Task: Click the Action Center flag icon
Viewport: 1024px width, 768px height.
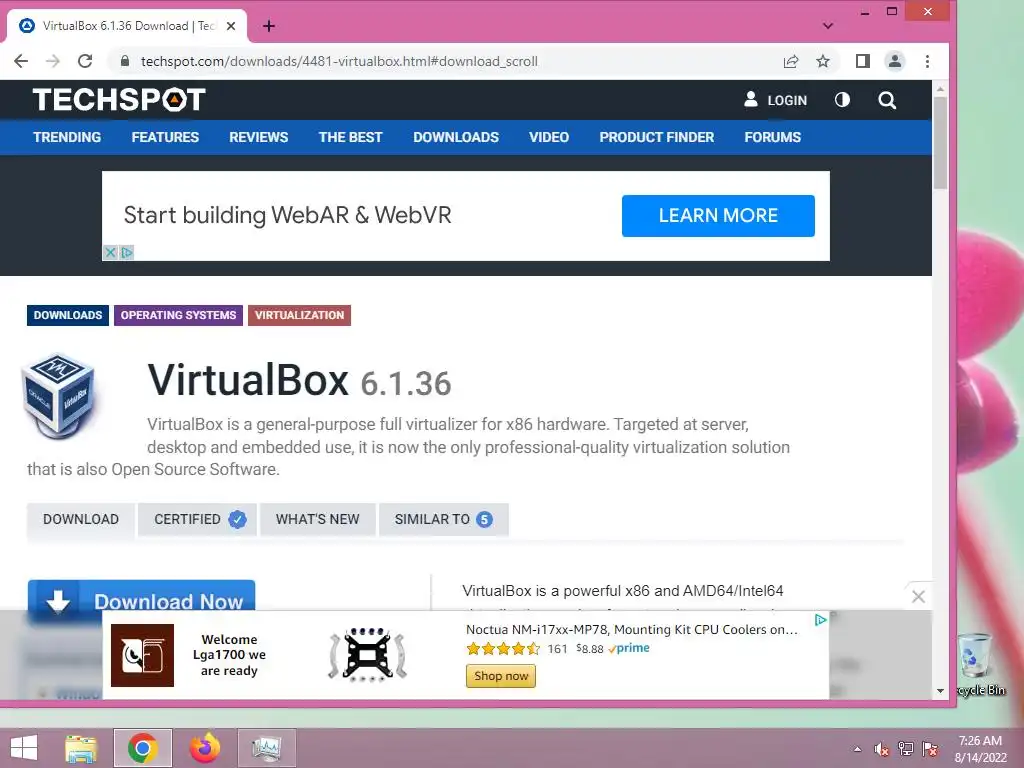Action: tap(930, 749)
